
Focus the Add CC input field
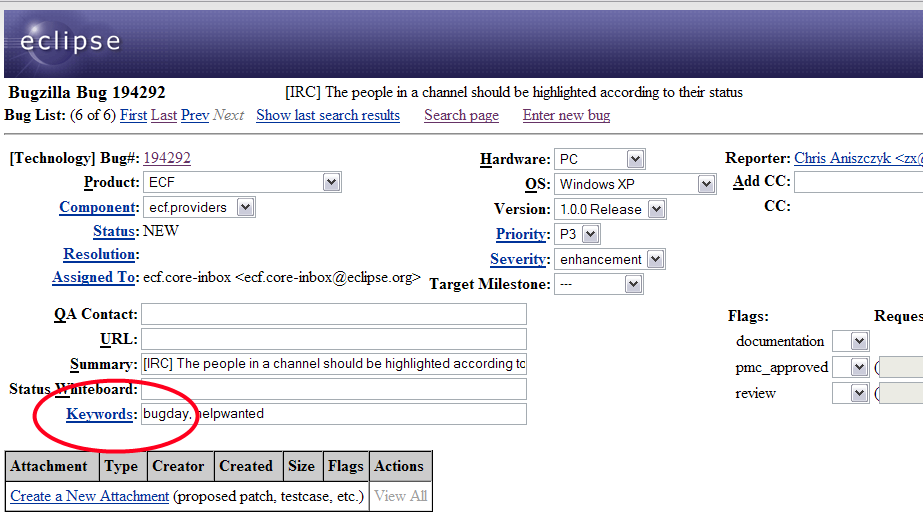pos(859,182)
